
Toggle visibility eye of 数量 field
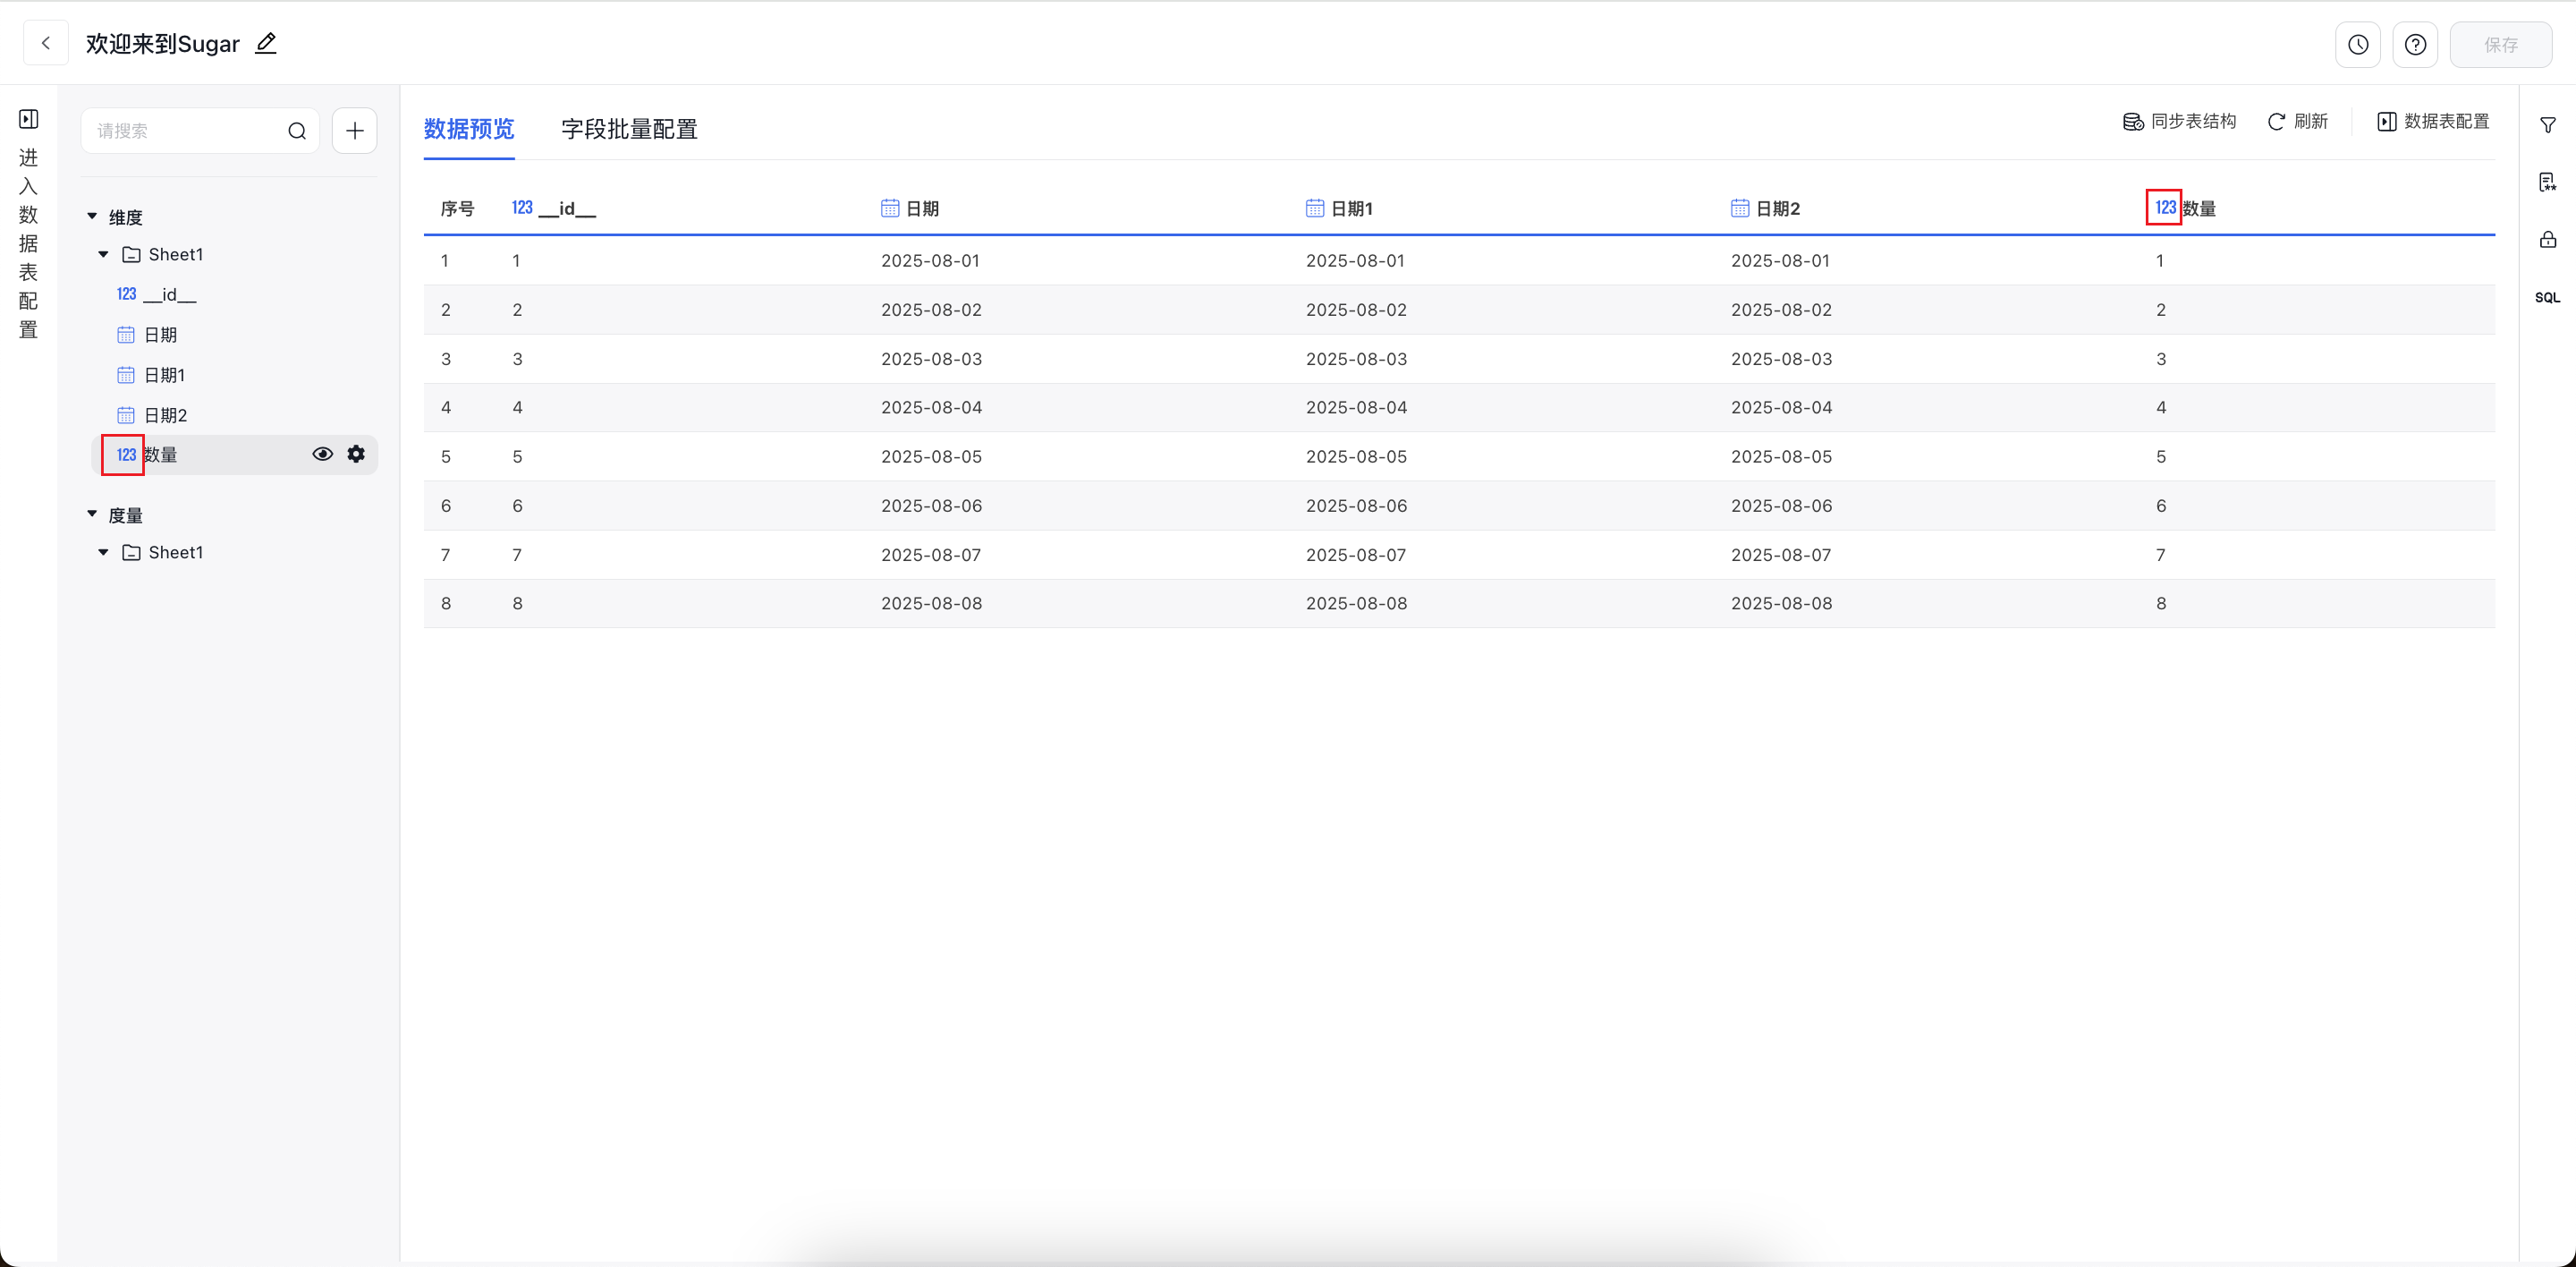(322, 454)
